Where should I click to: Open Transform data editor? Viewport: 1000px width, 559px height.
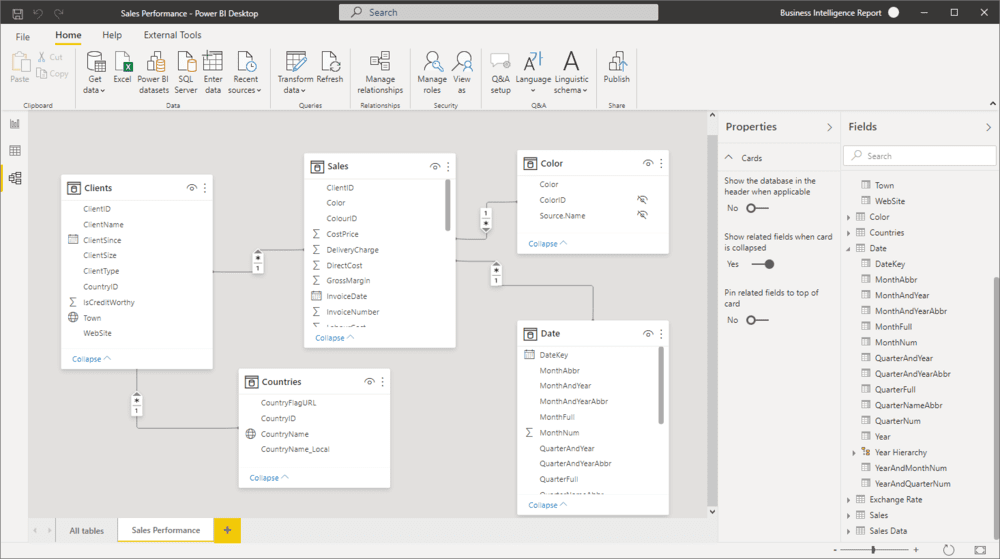[295, 73]
